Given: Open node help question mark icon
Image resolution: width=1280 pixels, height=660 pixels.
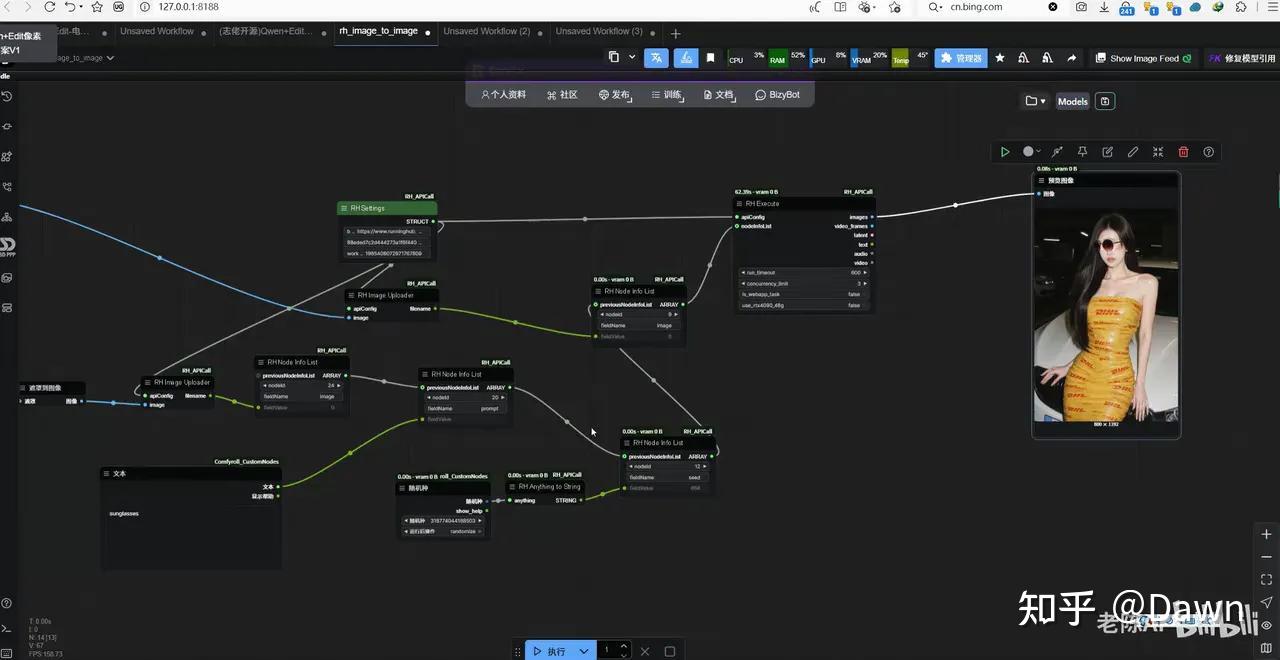Looking at the screenshot, I should click(x=1209, y=152).
